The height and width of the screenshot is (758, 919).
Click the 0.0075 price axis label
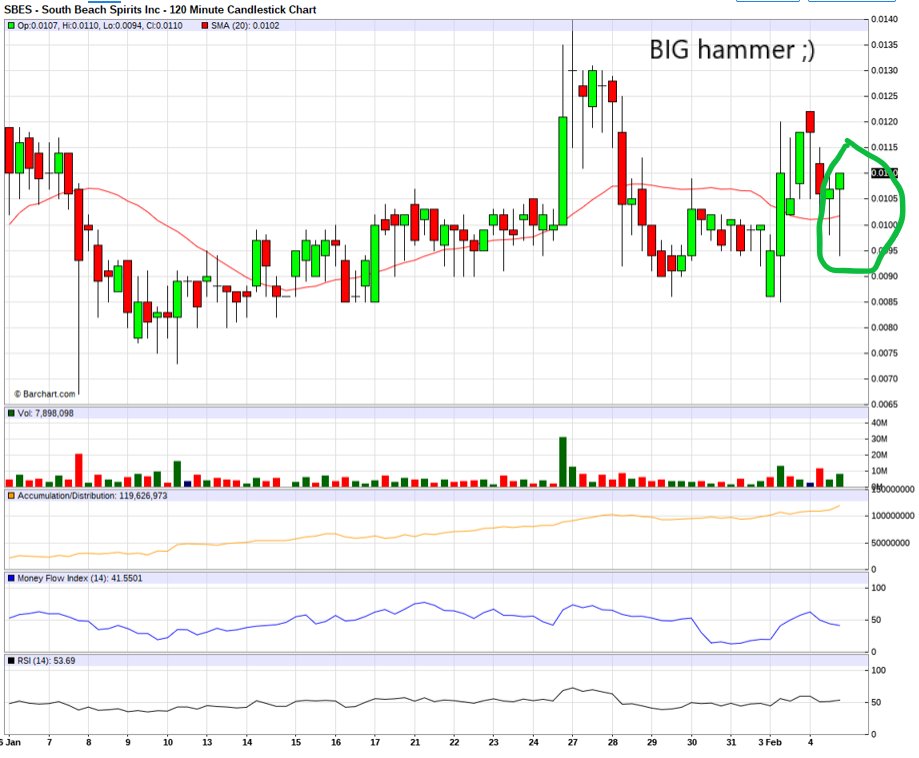[x=884, y=353]
